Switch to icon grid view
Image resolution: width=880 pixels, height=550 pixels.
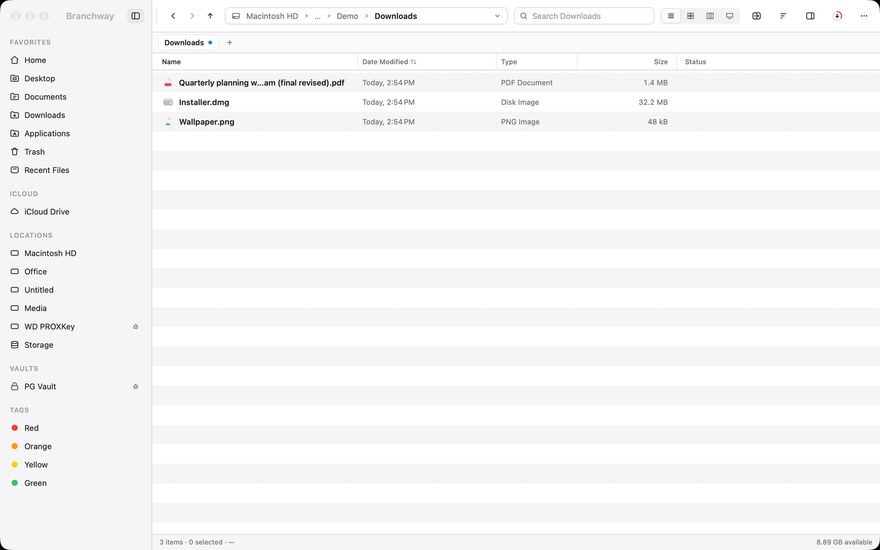coord(691,16)
